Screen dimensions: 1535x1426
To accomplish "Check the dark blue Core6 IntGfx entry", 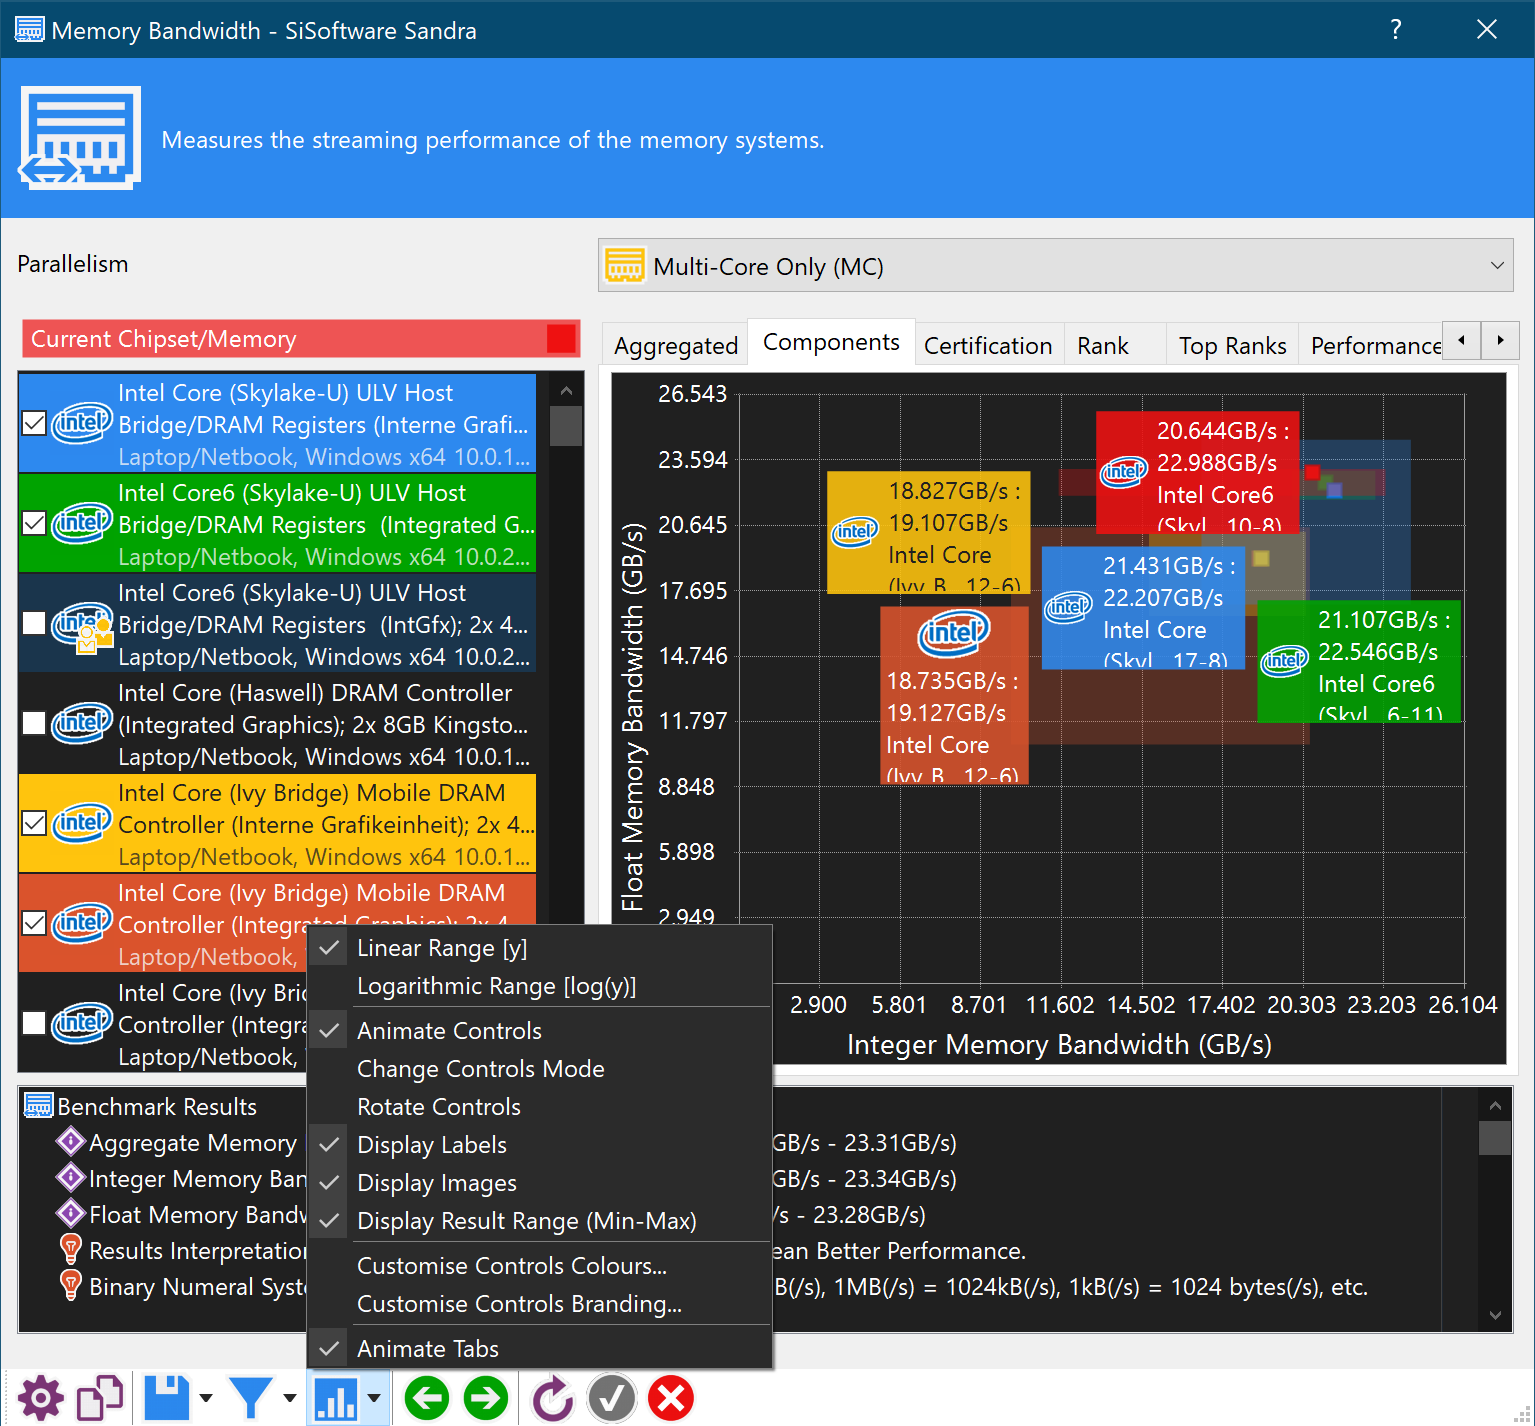I will click(x=34, y=623).
